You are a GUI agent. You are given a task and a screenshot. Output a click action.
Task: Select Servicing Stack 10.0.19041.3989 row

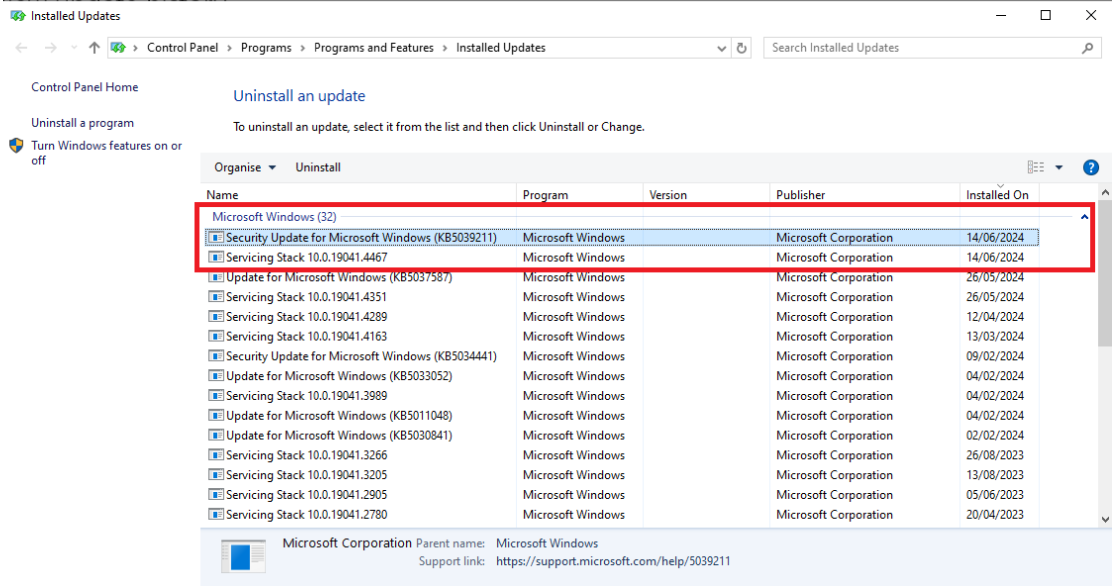click(x=622, y=396)
